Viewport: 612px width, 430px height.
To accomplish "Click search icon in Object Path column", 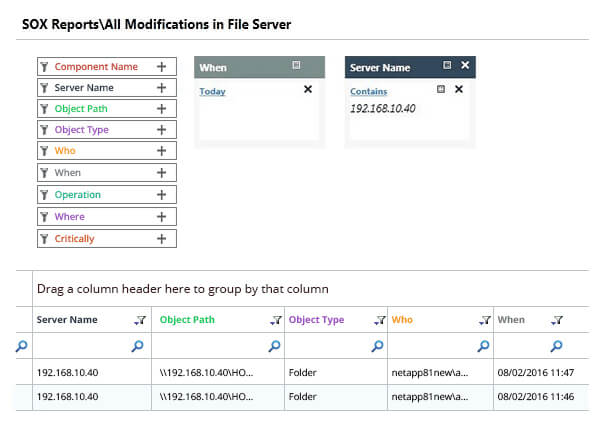I will pos(274,346).
